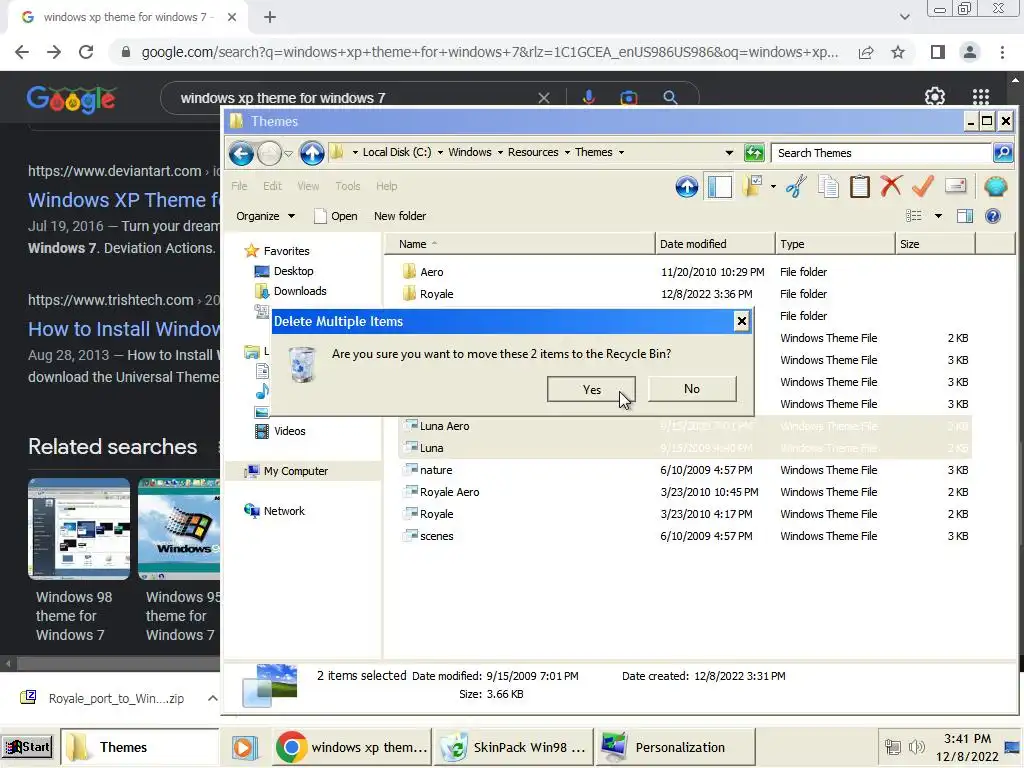The image size is (1024, 768).
Task: Click the orange checkmark Properties icon
Action: tap(922, 186)
